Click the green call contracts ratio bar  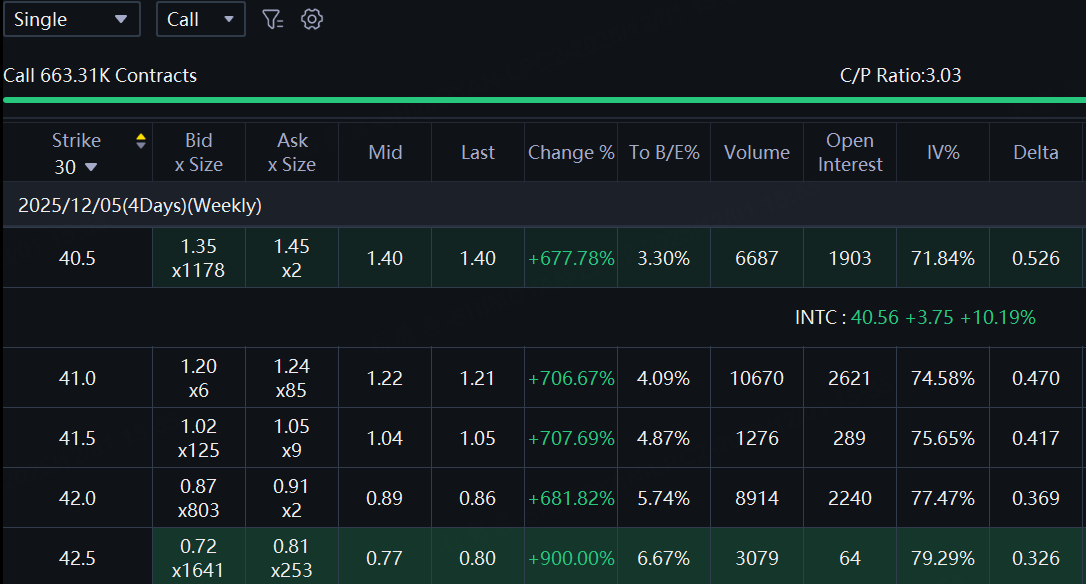(543, 100)
